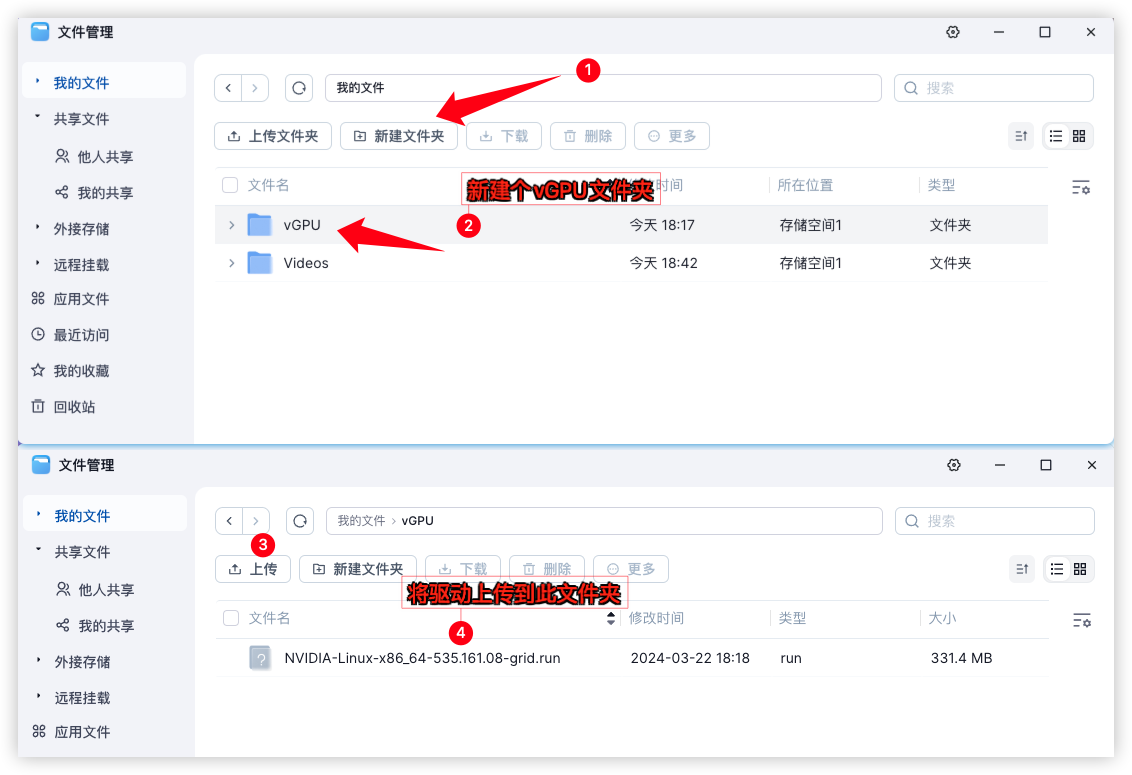Click the top window address path field

[x=604, y=88]
